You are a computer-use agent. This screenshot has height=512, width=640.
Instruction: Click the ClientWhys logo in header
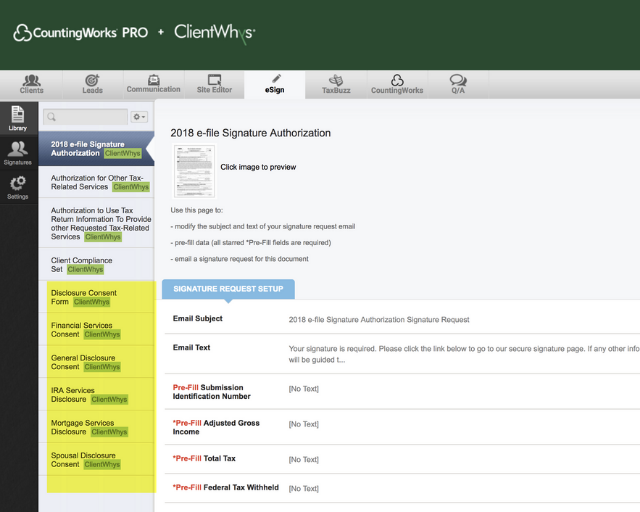click(215, 33)
